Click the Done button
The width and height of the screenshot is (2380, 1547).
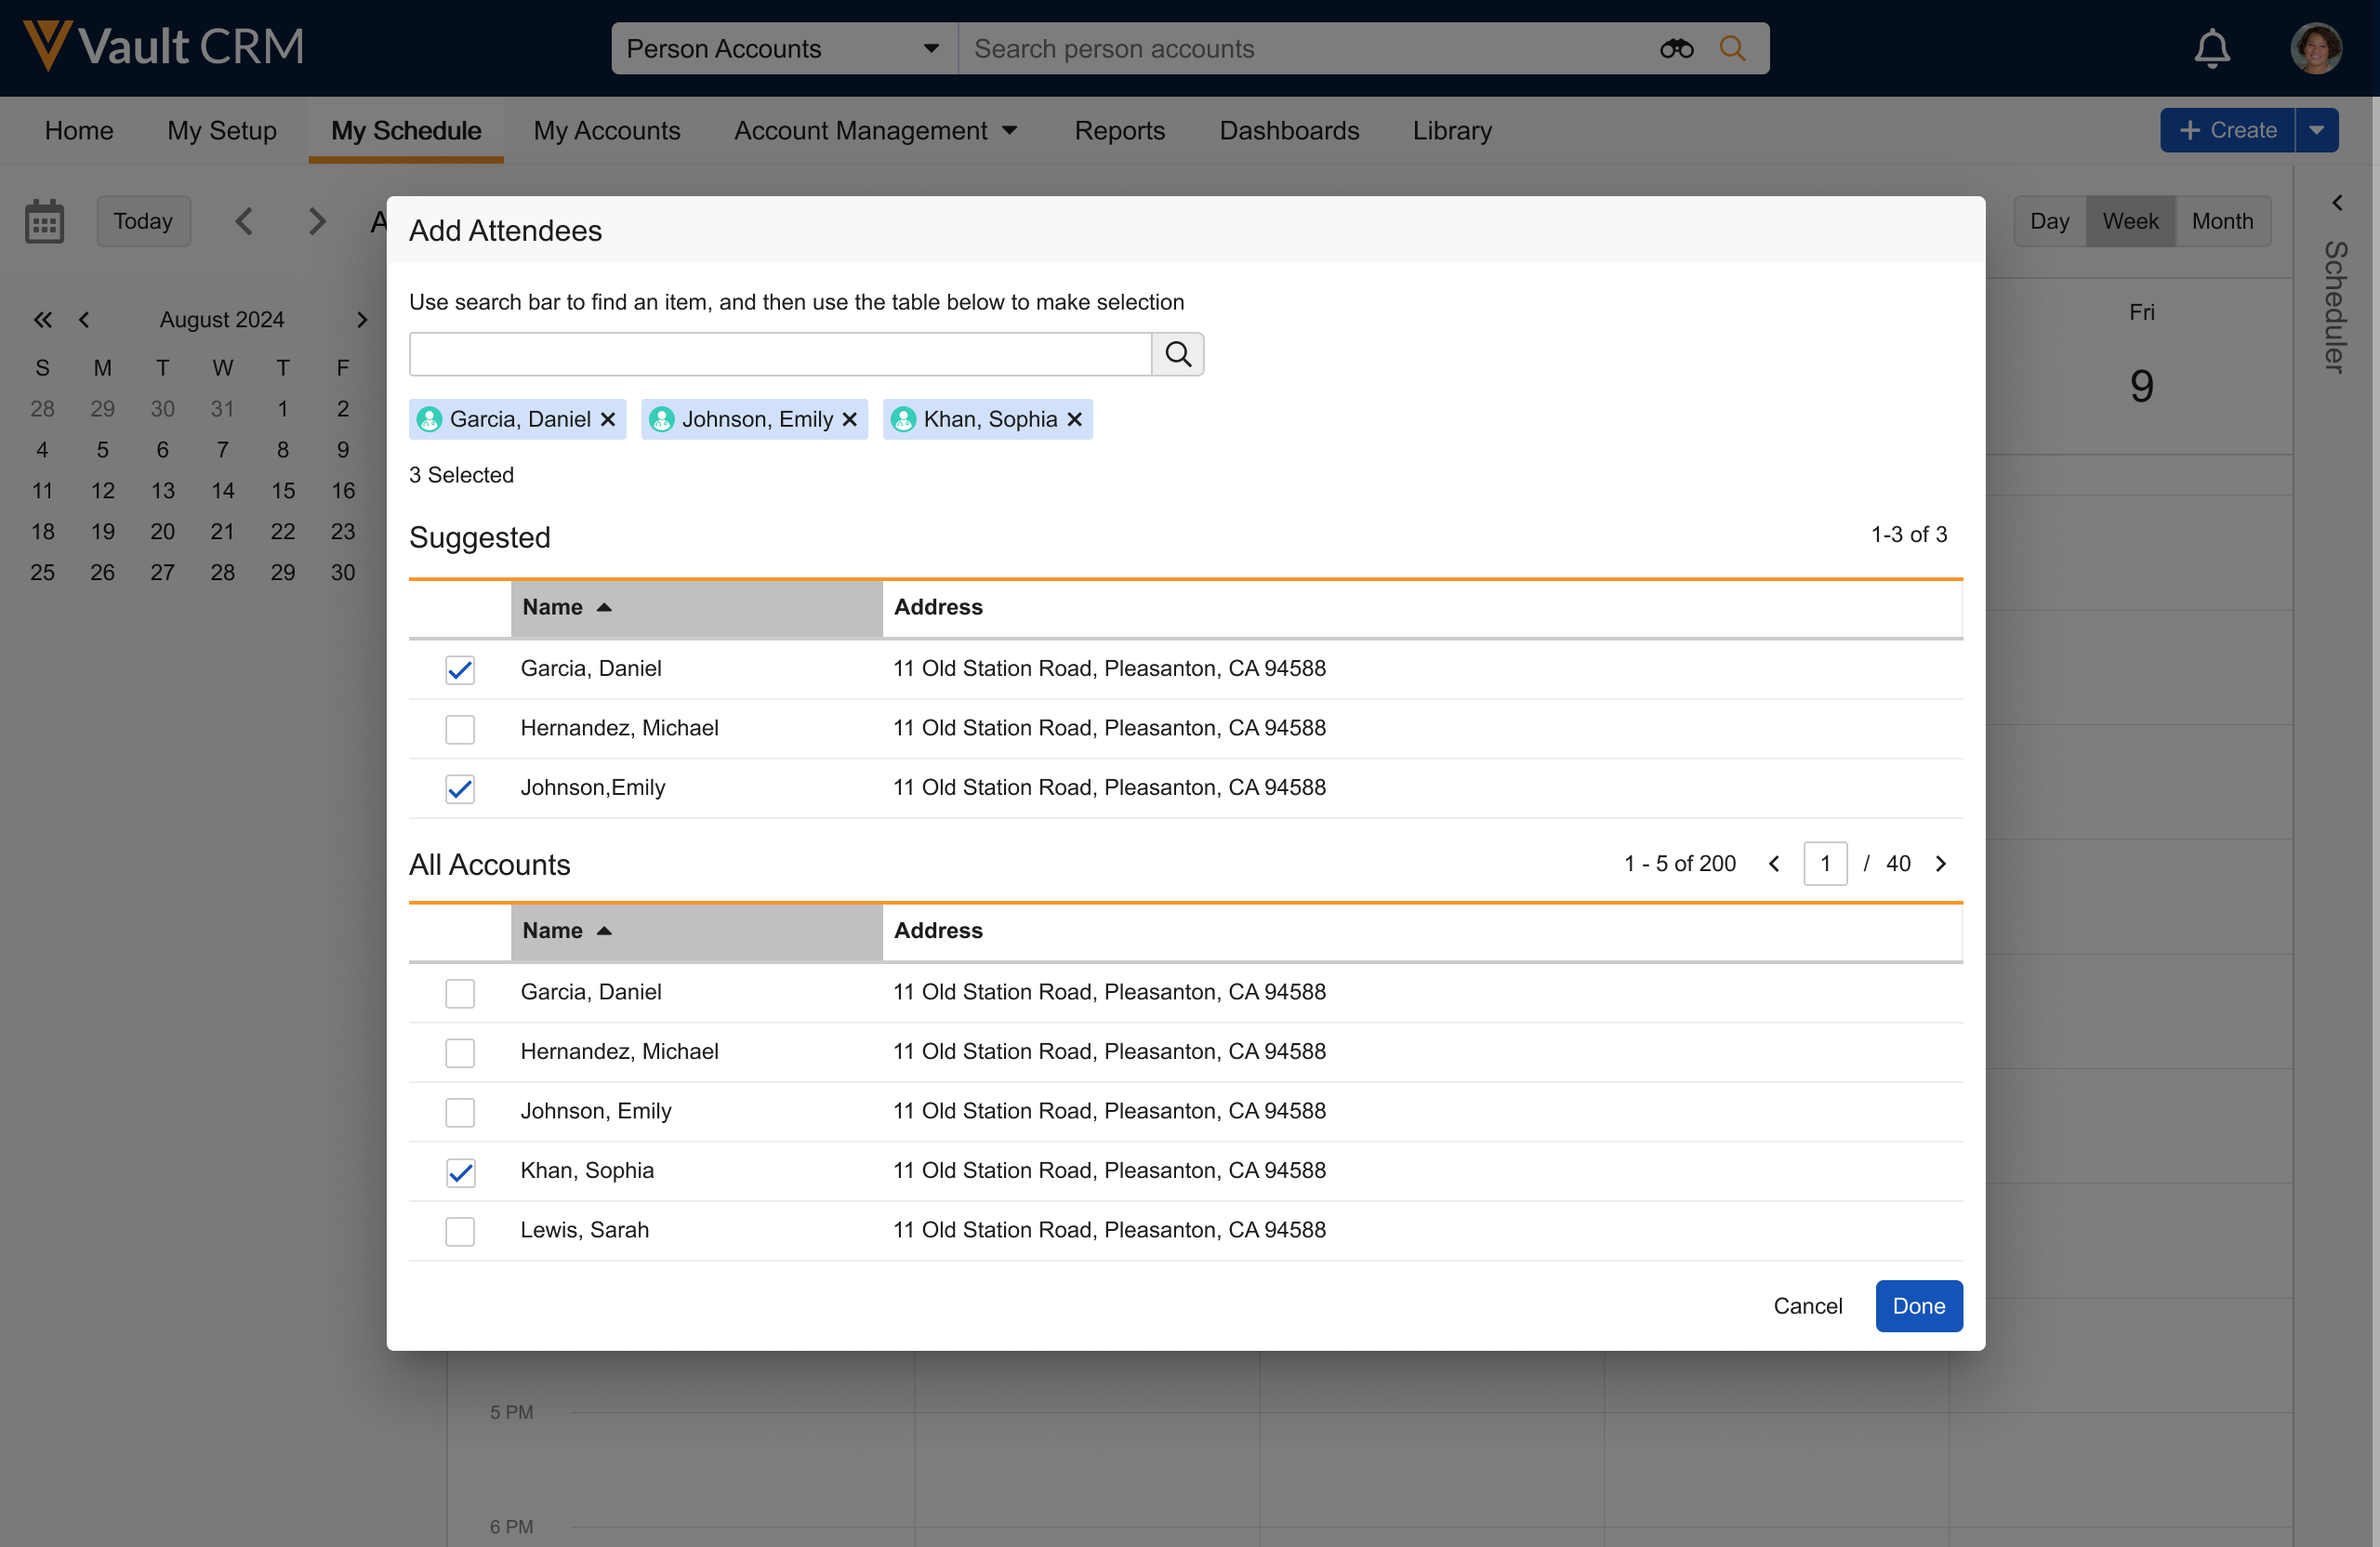(x=1918, y=1306)
